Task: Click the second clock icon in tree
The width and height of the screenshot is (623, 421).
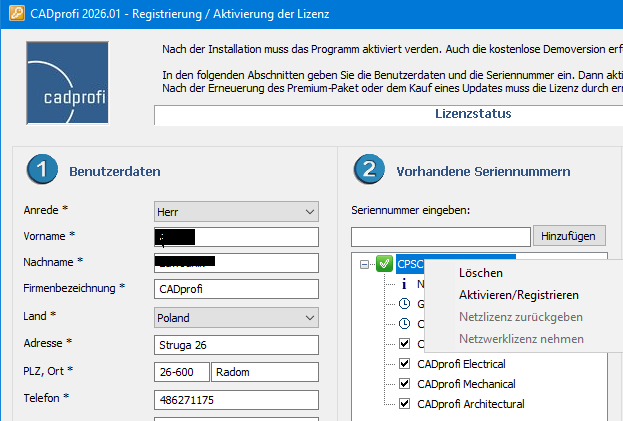Action: (404, 324)
